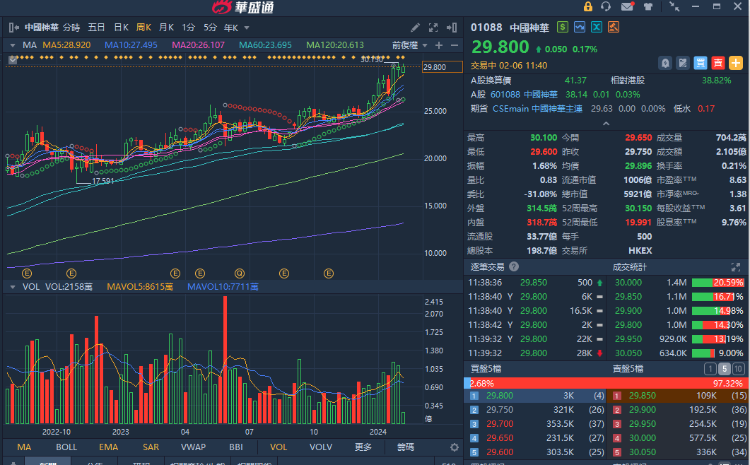This screenshot has height=465, width=750.
Task: Select the 周K weekly chart tab
Action: pos(143,28)
